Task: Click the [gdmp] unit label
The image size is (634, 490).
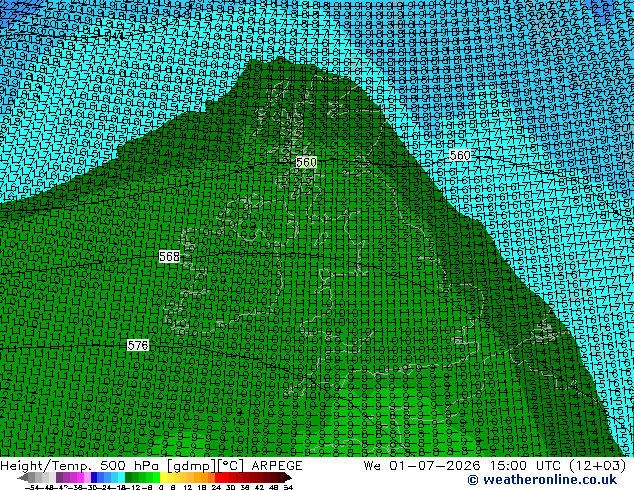Action: pos(192,466)
